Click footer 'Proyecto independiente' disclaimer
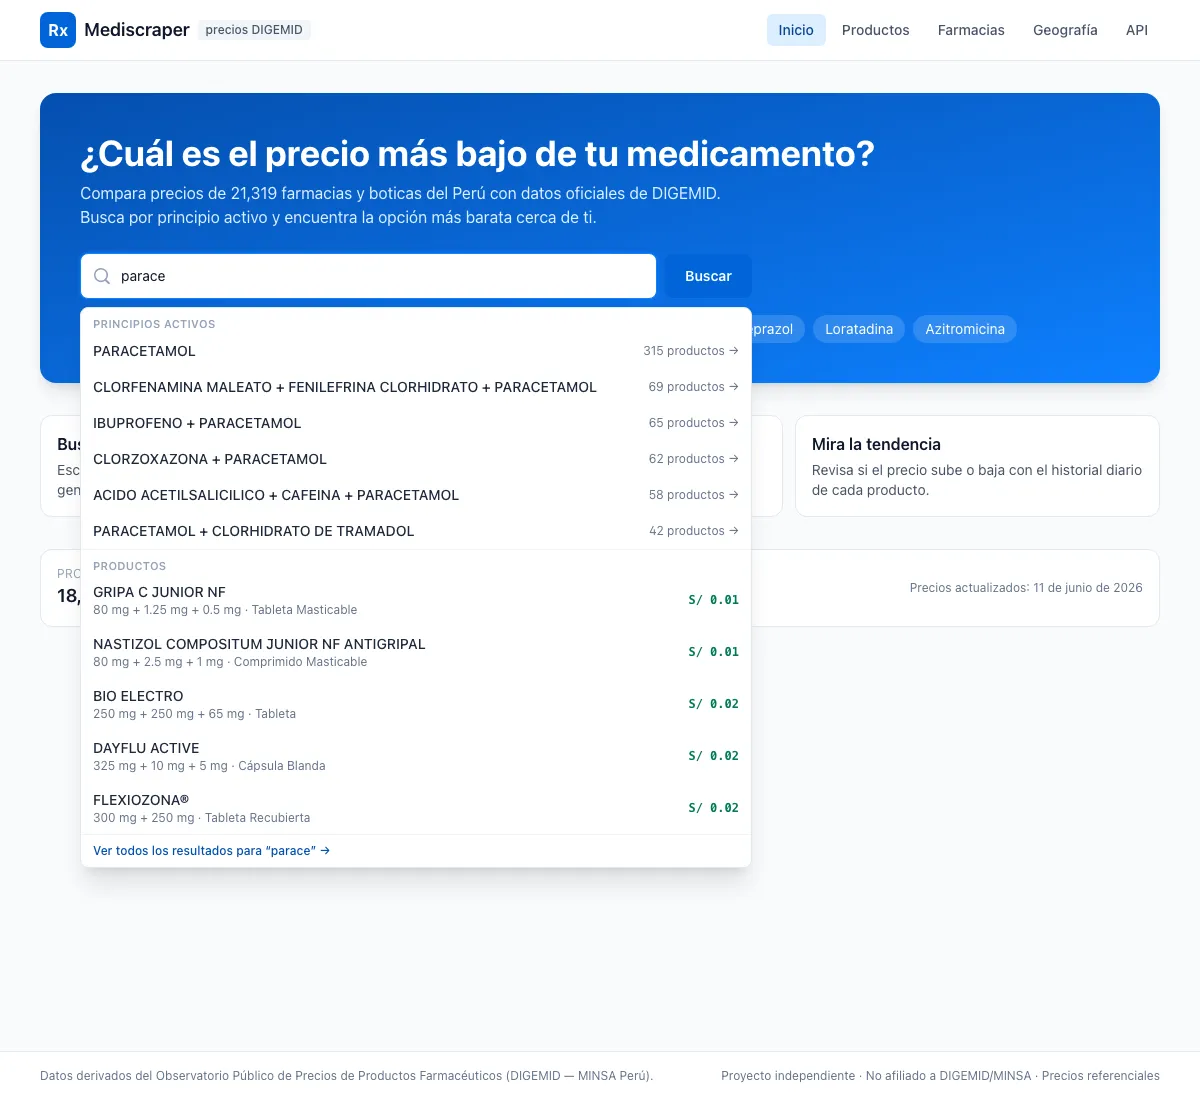Viewport: 1200px width, 1100px height. coord(940,1076)
